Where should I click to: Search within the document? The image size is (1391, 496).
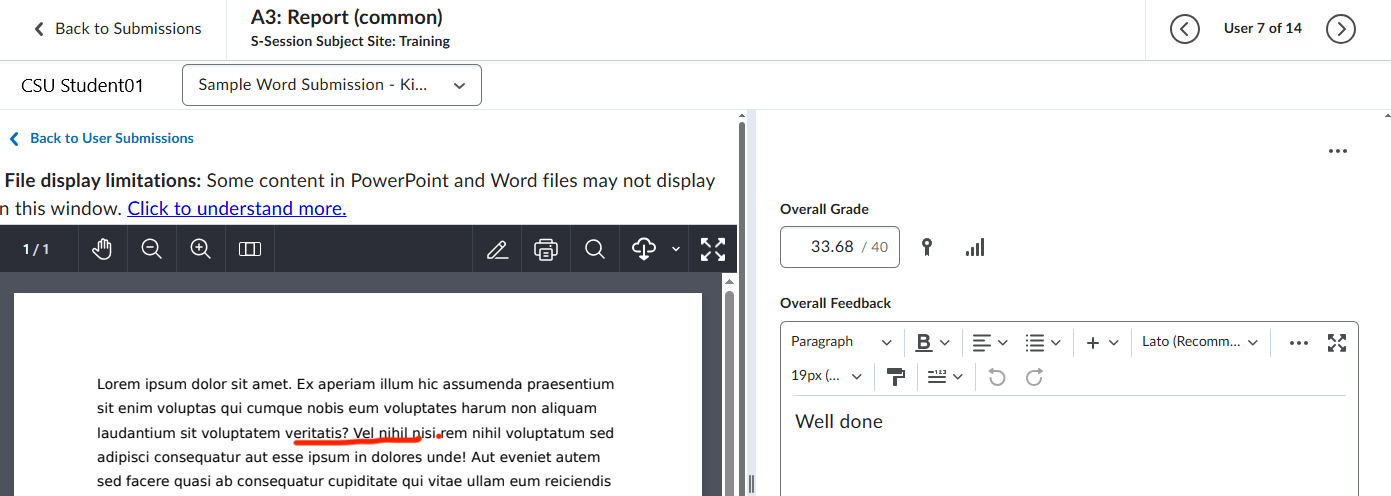point(595,249)
